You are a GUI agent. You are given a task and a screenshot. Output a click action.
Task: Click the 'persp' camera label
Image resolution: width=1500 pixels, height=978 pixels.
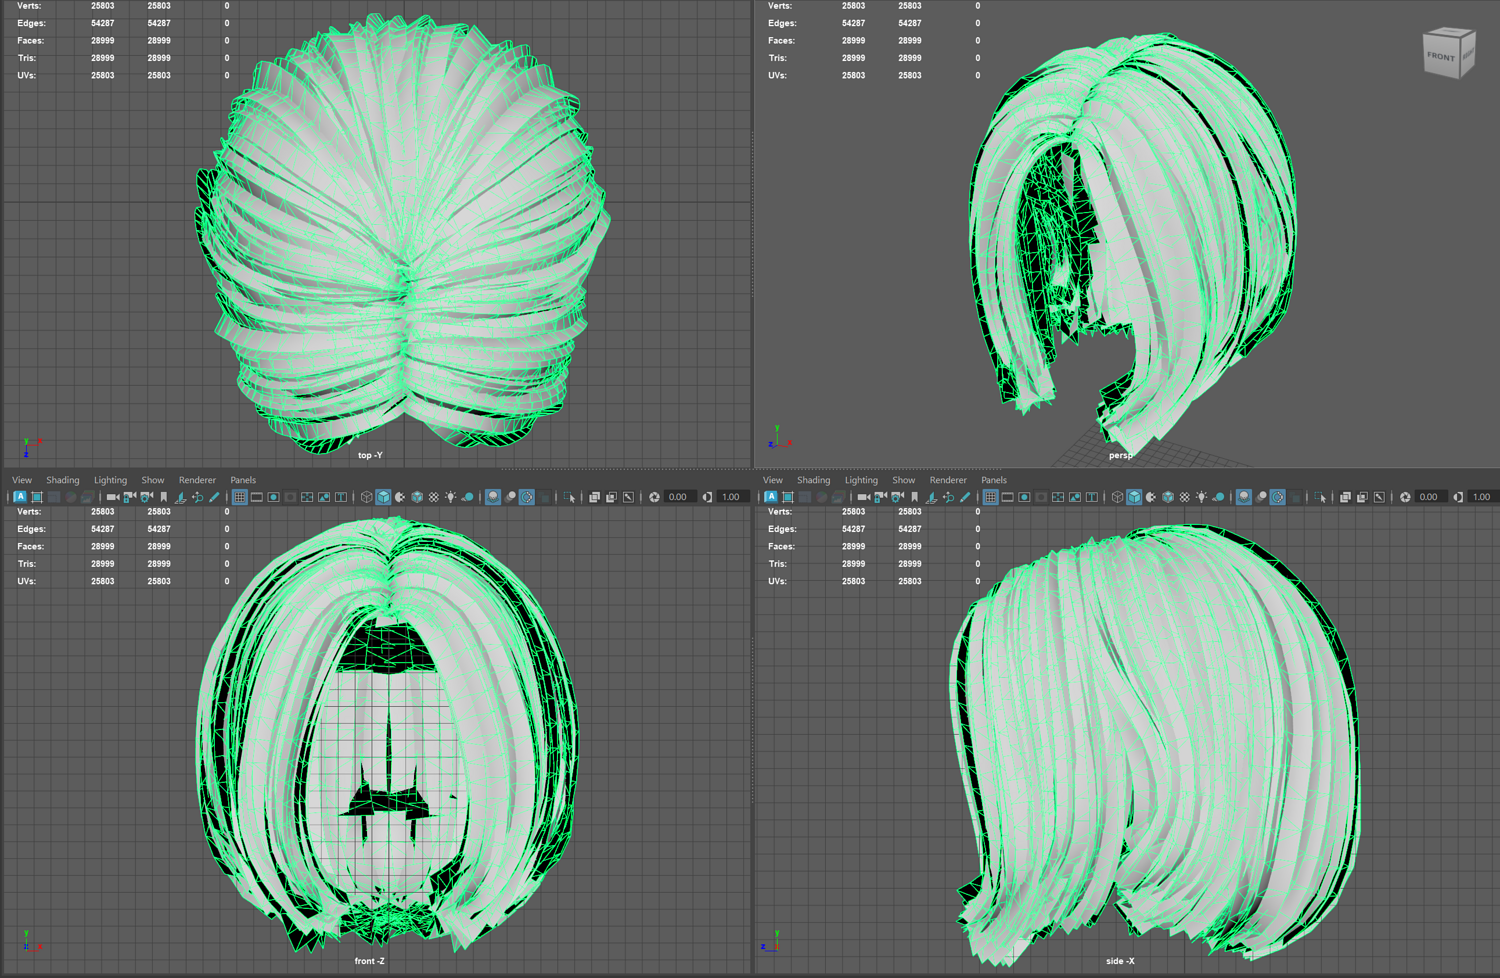point(1120,455)
